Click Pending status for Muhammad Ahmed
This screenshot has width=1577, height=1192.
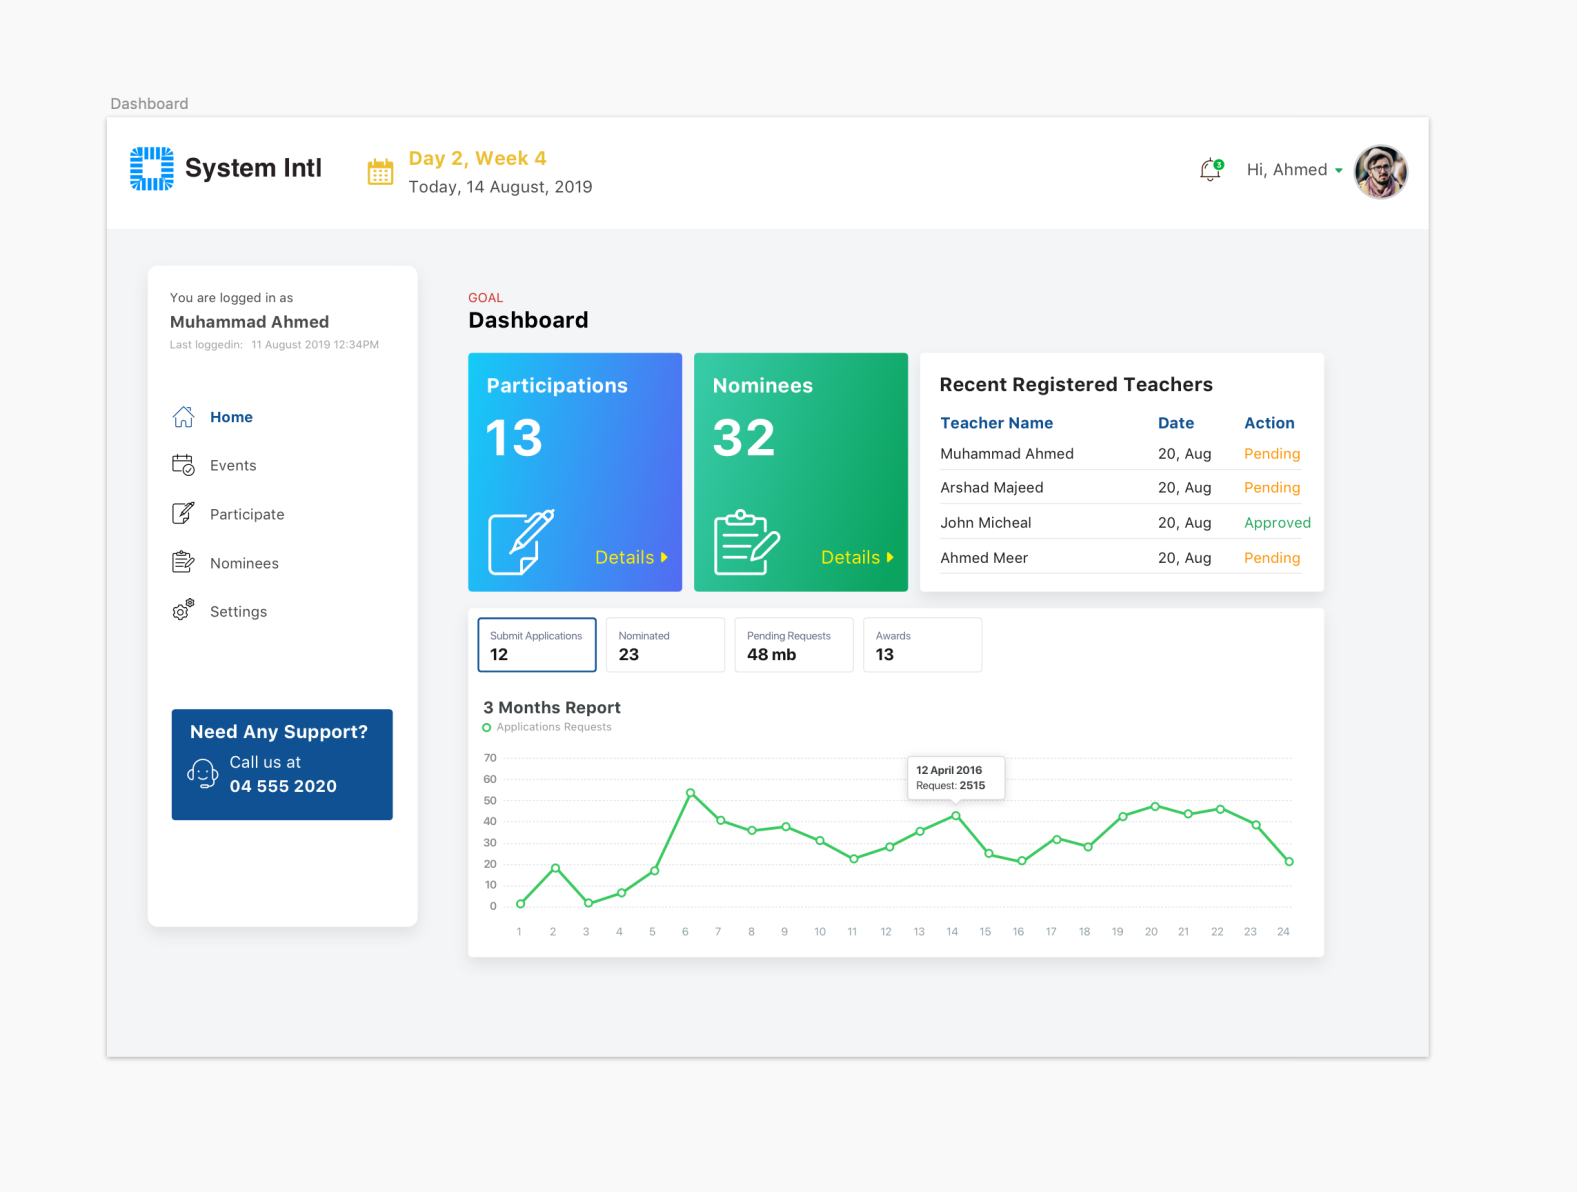click(1272, 454)
